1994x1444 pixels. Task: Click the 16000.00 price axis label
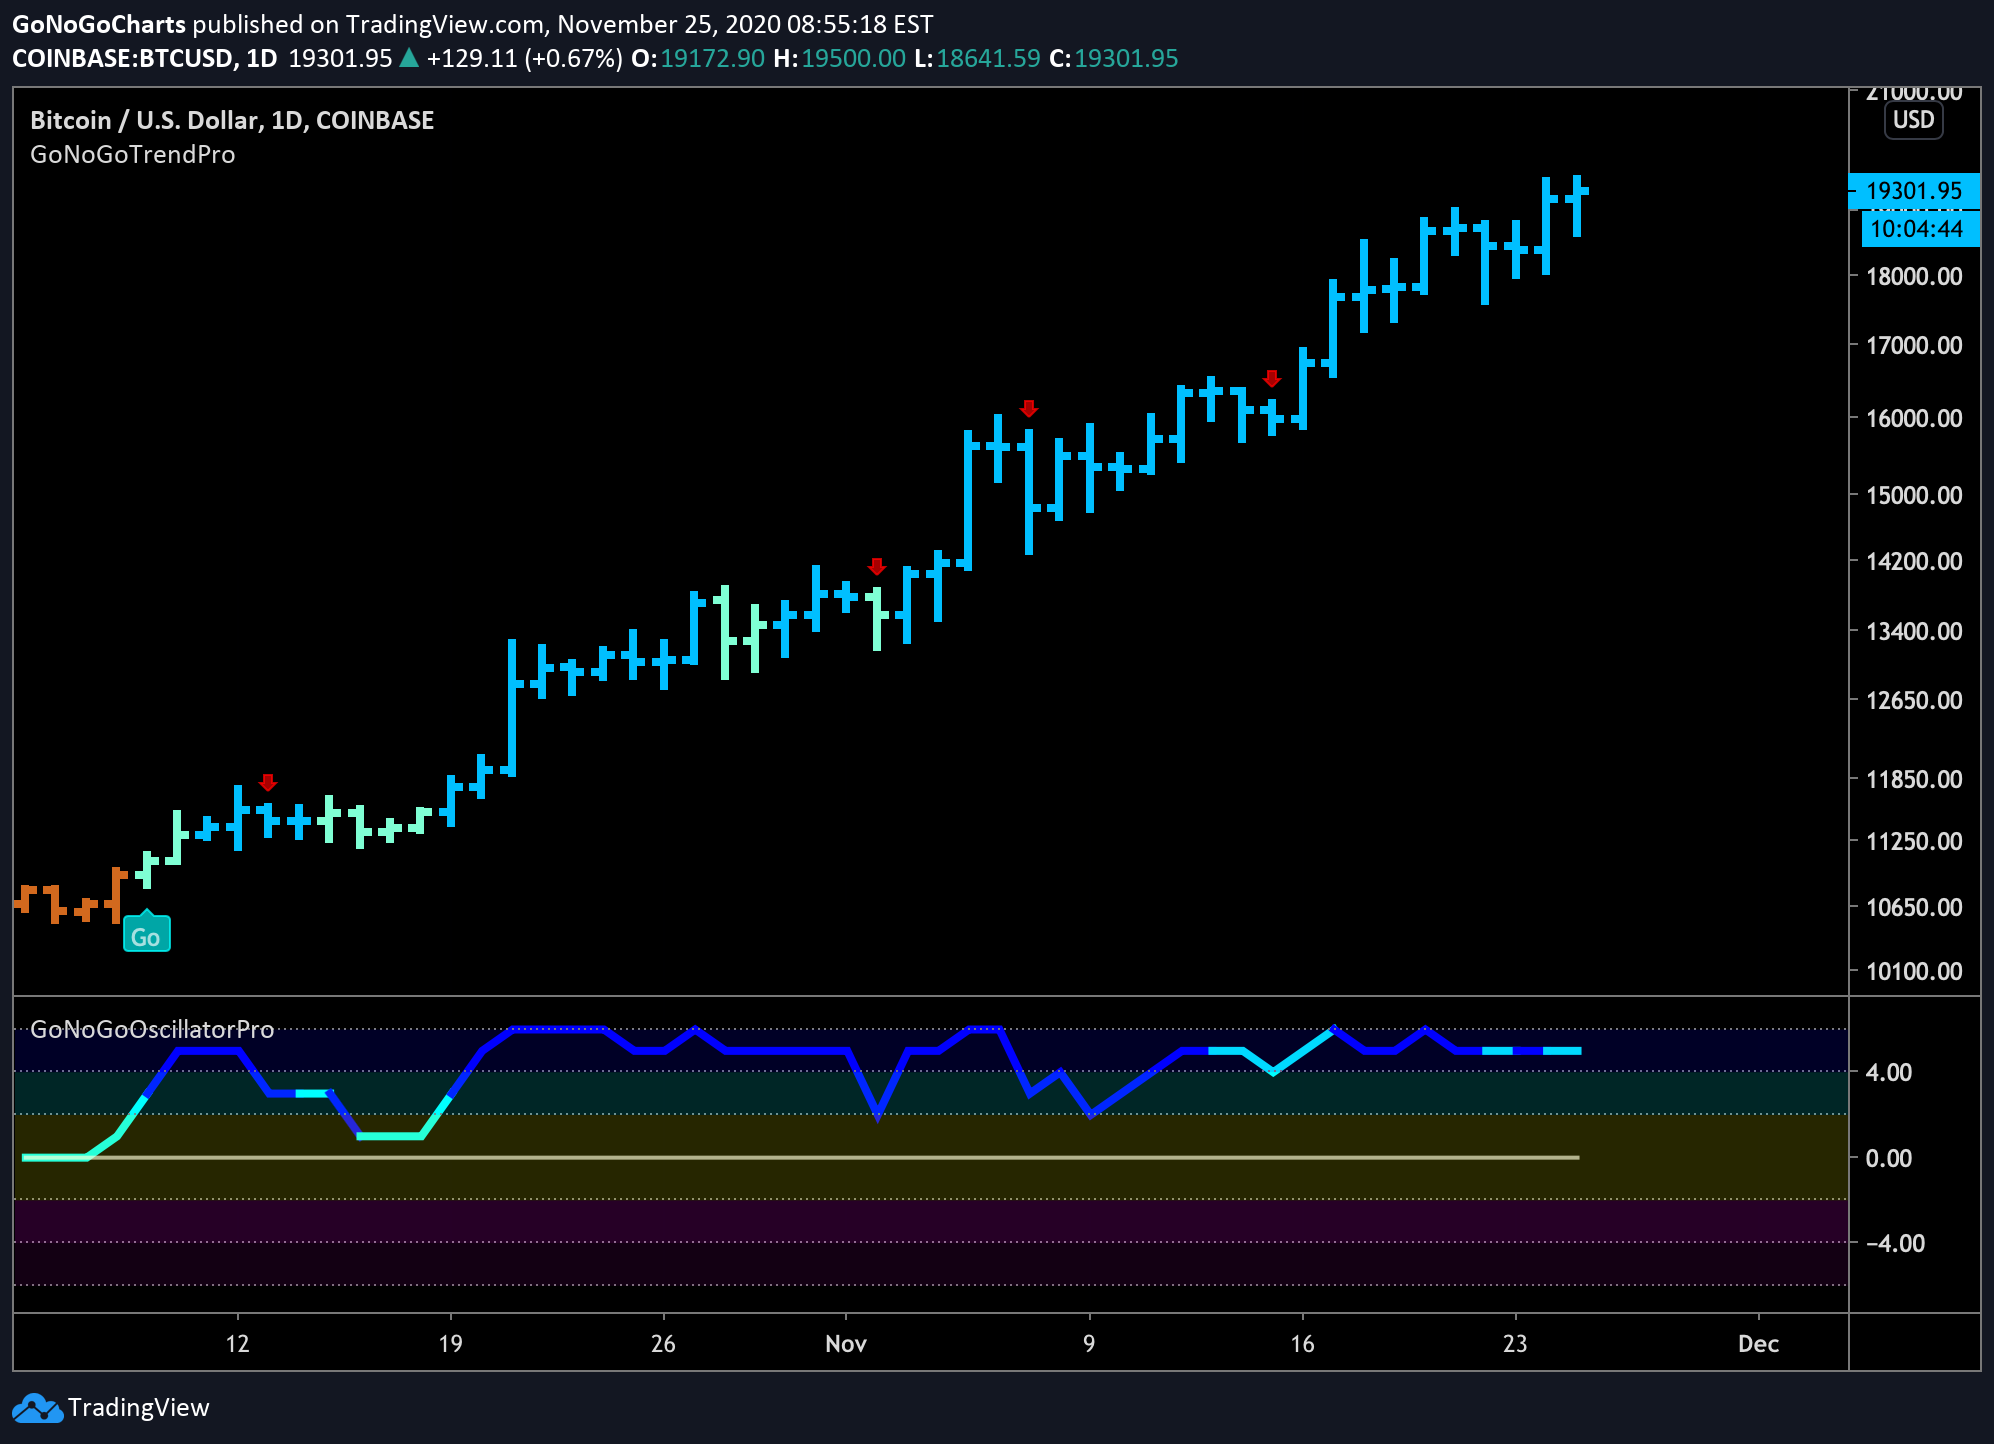tap(1914, 418)
